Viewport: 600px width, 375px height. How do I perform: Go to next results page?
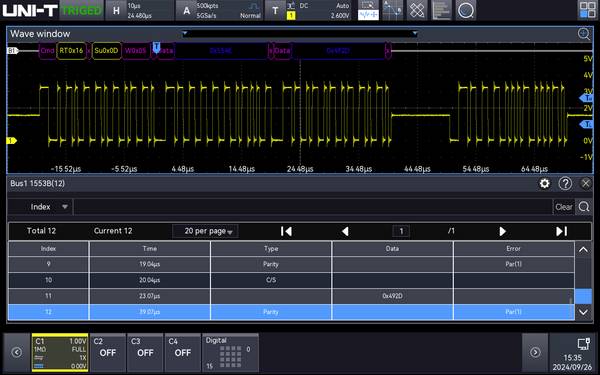[502, 231]
